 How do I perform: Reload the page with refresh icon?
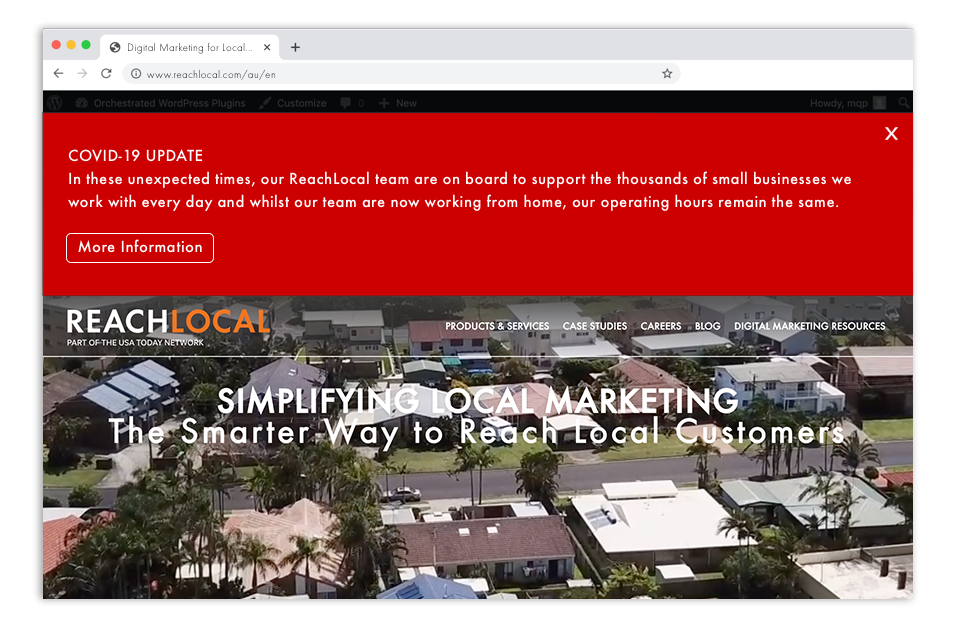click(106, 74)
